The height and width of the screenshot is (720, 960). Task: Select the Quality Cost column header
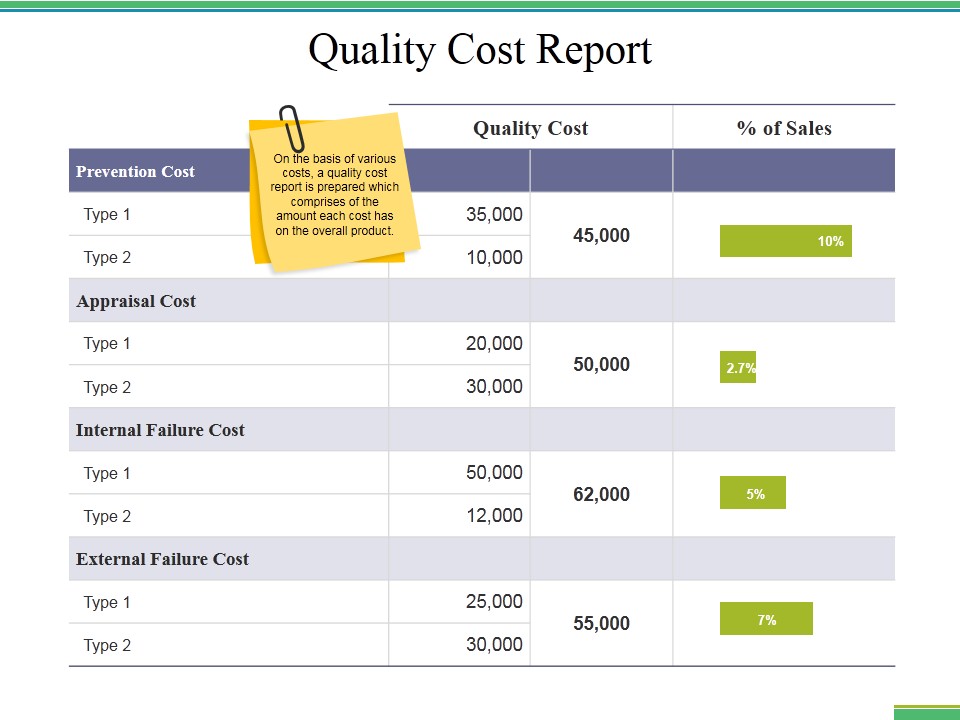530,128
